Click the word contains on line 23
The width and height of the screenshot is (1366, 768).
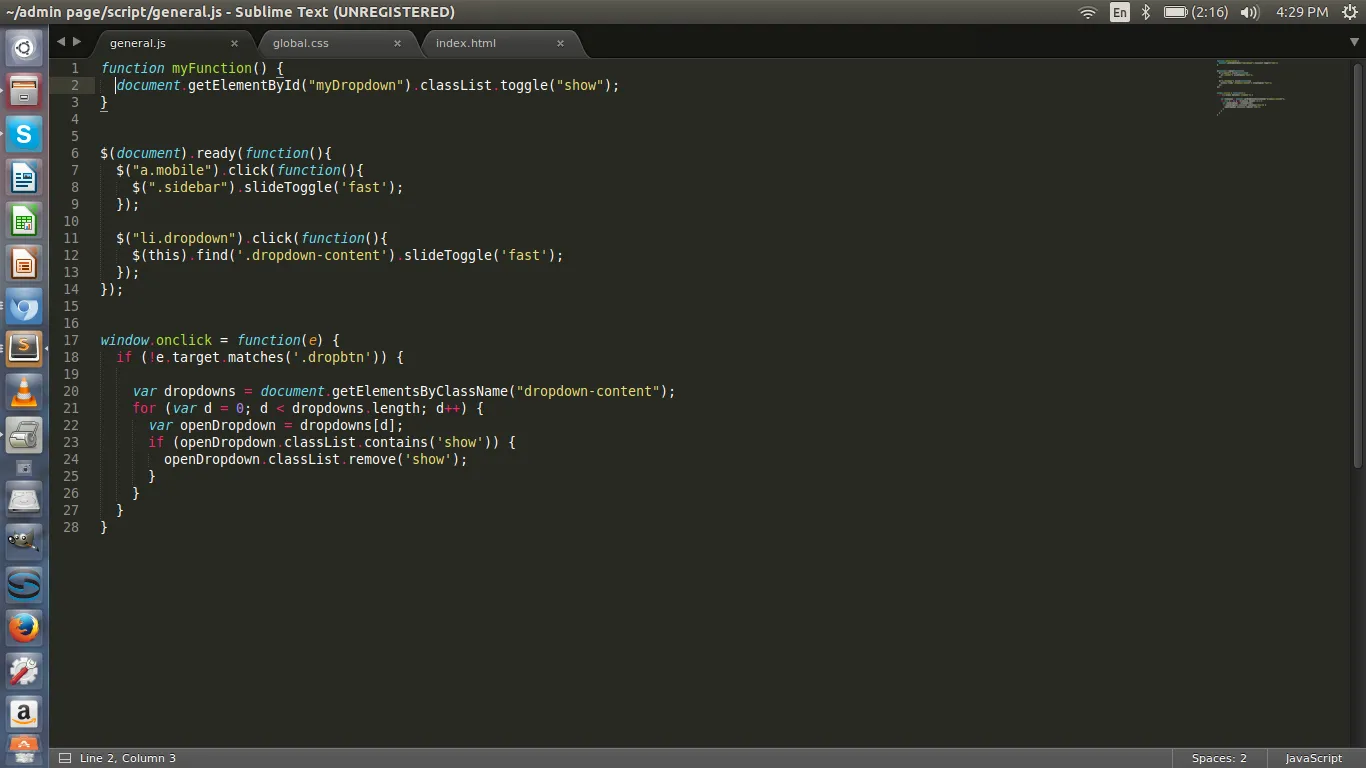tap(396, 442)
